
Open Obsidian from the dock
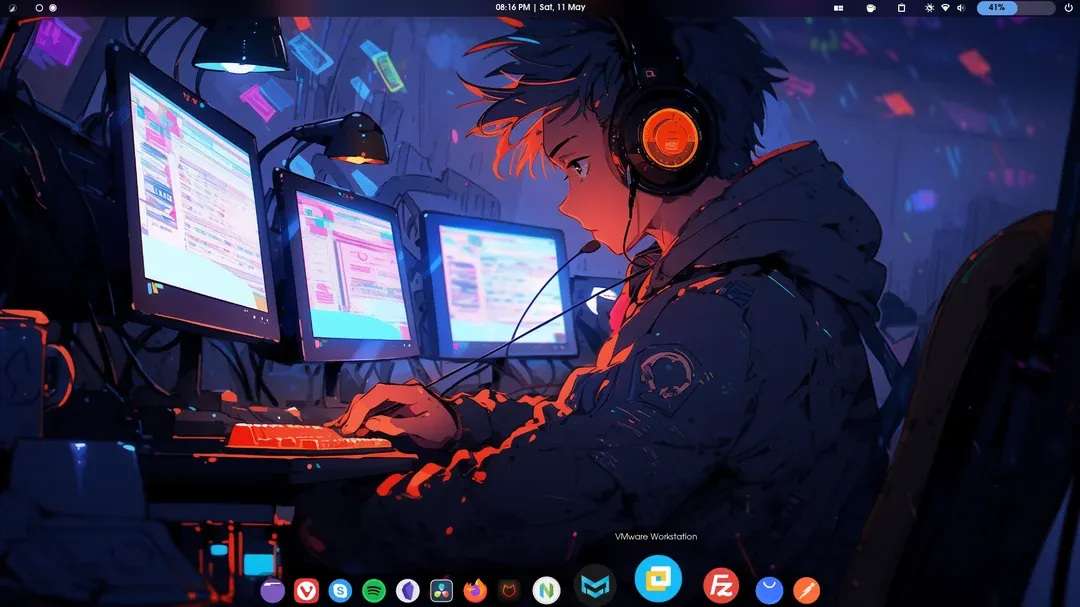click(408, 590)
